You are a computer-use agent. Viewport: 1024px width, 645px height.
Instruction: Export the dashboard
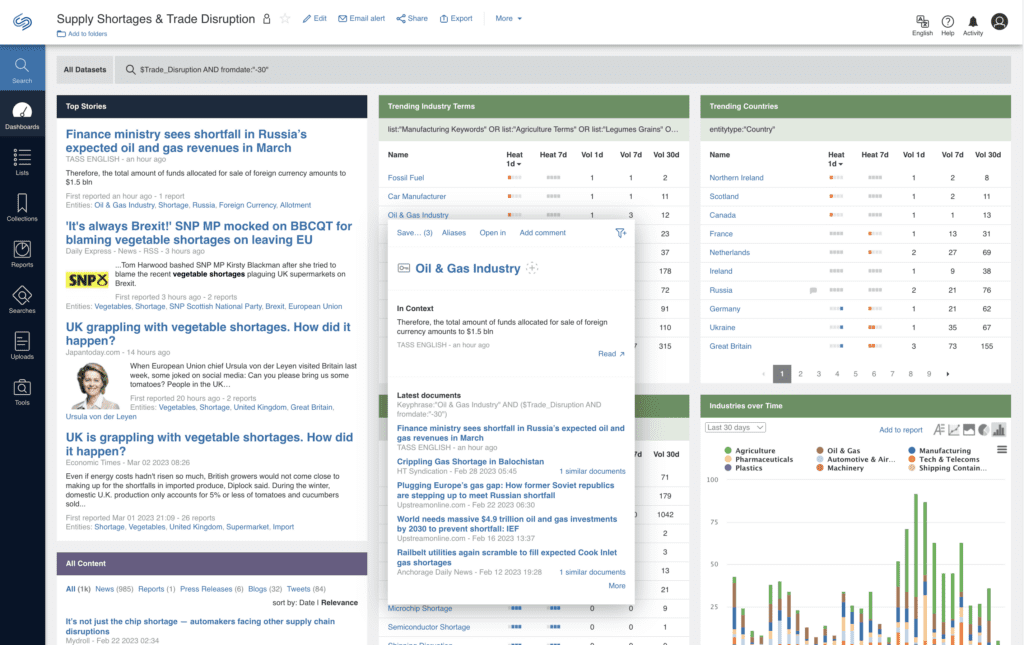tap(456, 19)
